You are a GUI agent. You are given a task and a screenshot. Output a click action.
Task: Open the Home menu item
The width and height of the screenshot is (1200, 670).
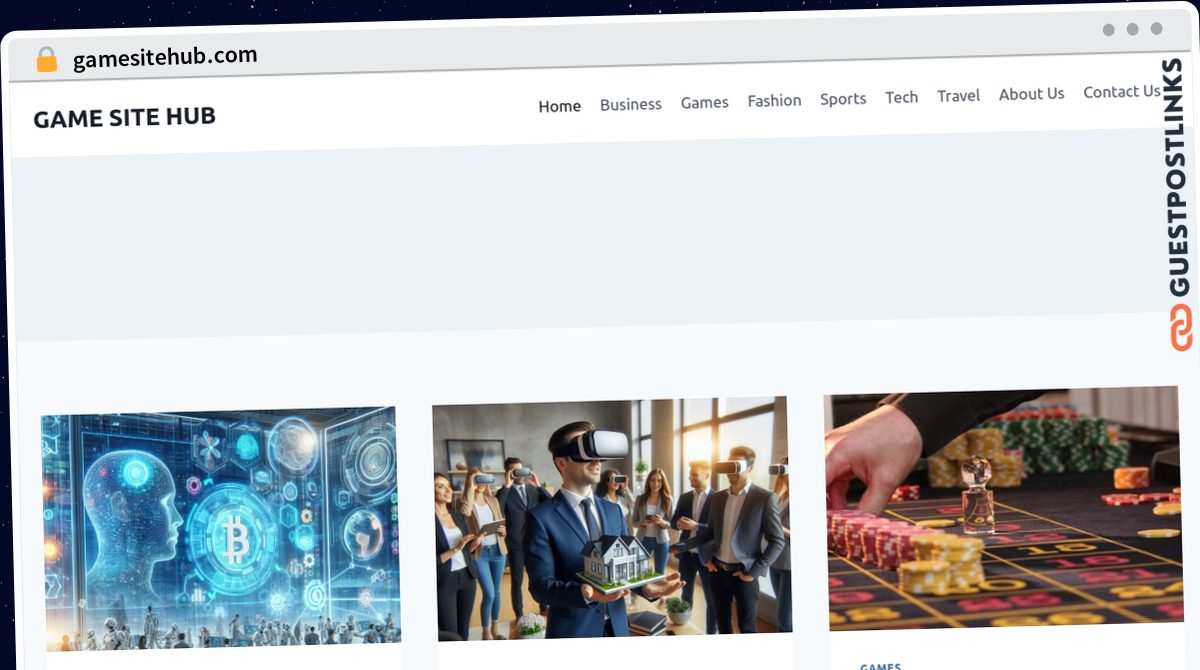click(x=559, y=106)
